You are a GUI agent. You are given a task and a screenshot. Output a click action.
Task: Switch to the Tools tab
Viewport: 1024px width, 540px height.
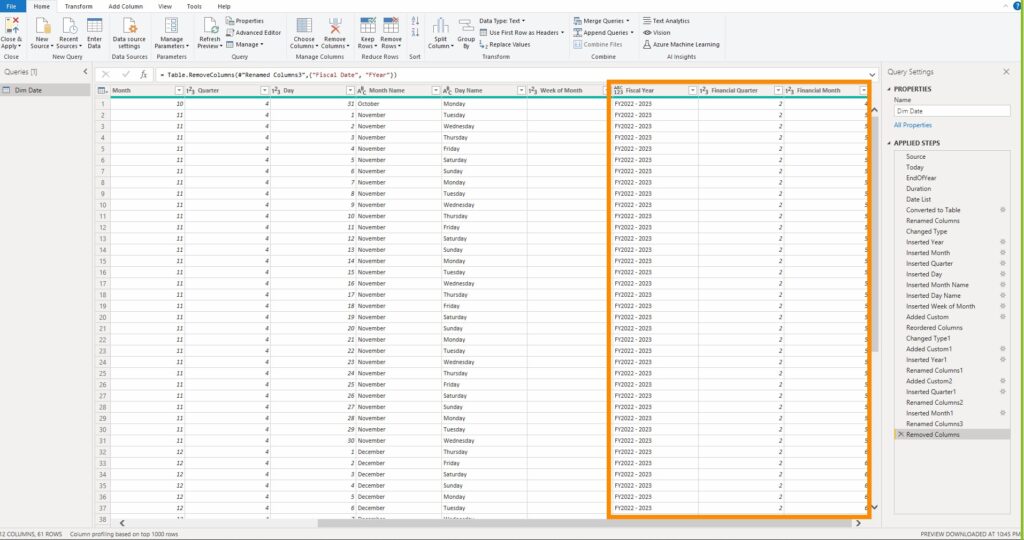194,6
